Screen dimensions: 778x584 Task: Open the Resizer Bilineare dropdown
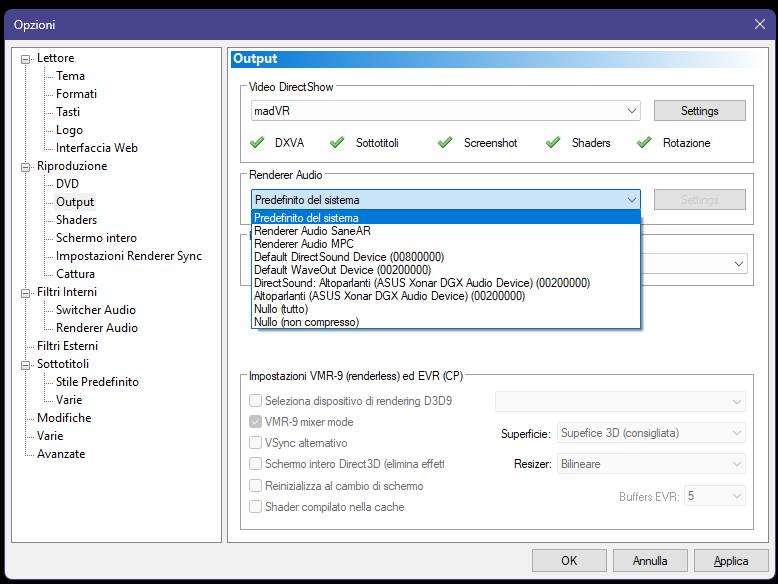pos(651,464)
